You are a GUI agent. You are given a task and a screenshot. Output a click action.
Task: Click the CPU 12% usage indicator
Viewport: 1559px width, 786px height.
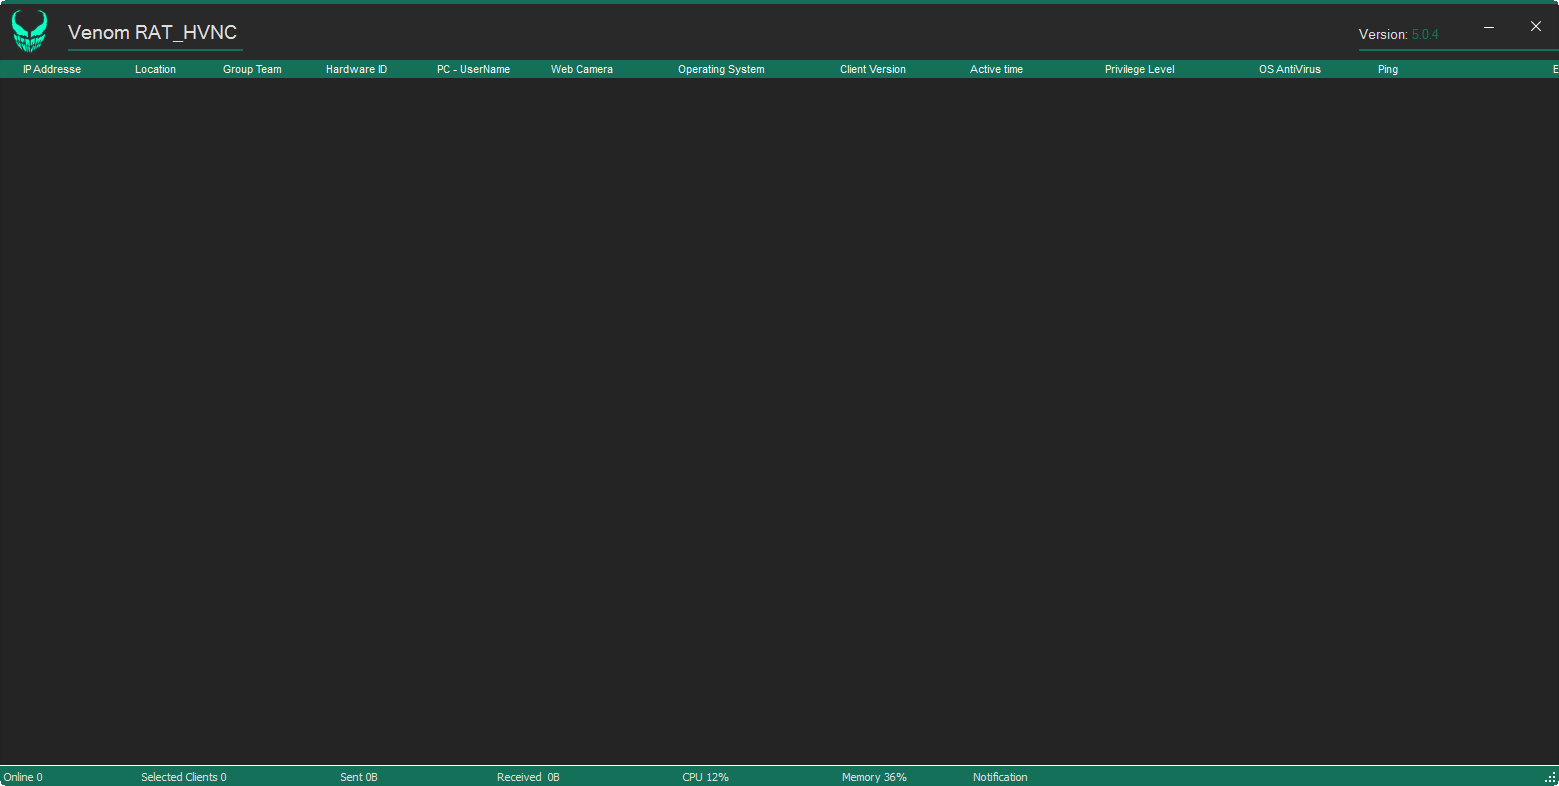point(705,777)
